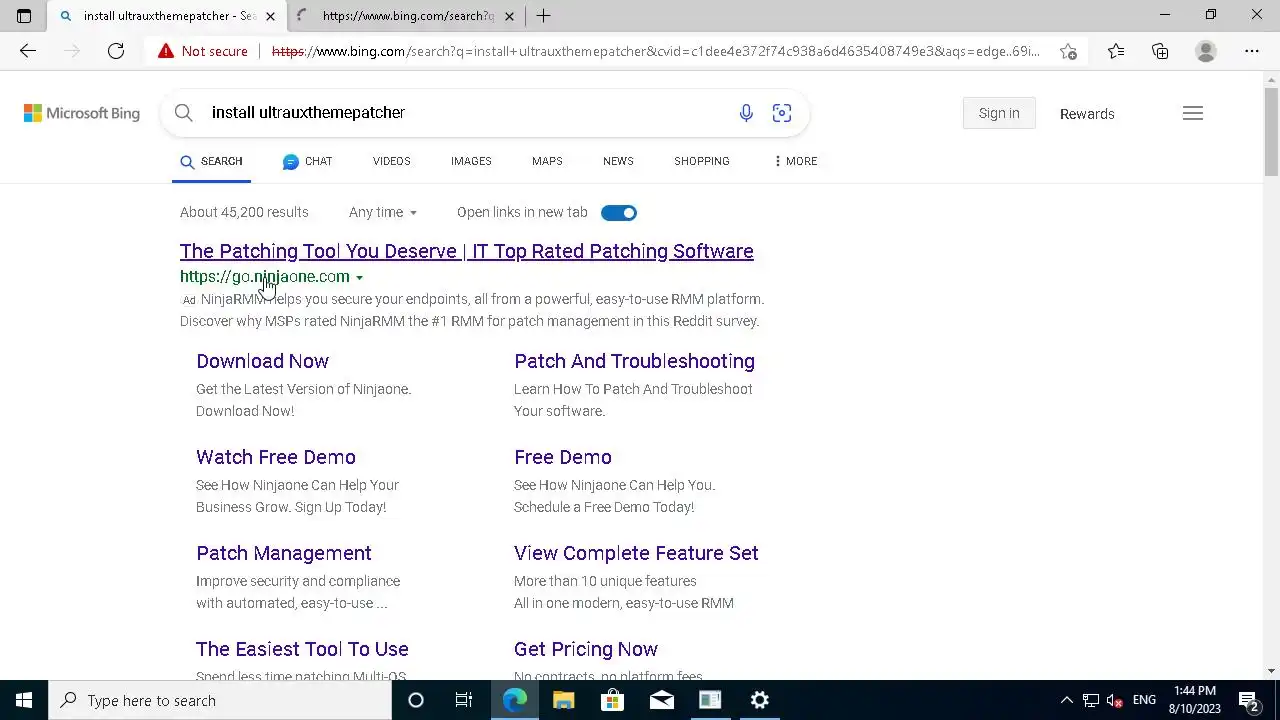Expand the ninjaone ad URL dropdown arrow

pyautogui.click(x=359, y=278)
